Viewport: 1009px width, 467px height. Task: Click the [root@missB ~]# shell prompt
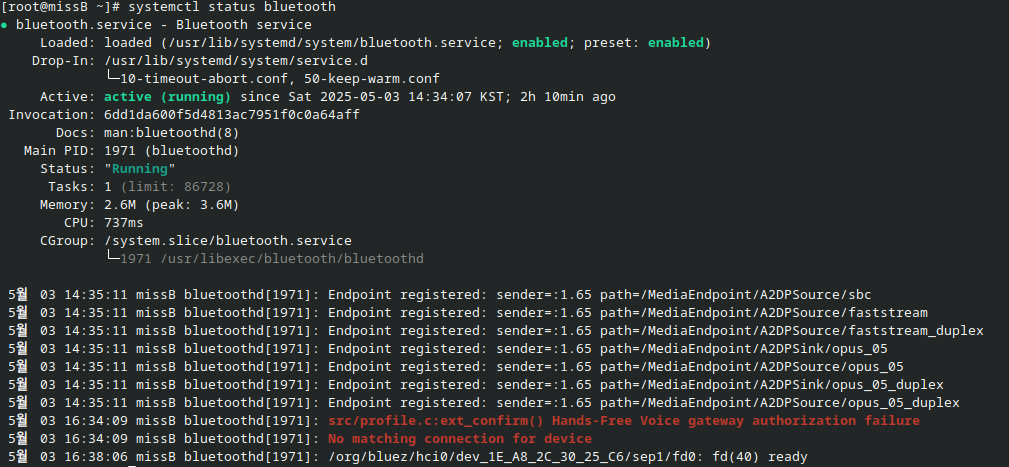click(x=60, y=7)
